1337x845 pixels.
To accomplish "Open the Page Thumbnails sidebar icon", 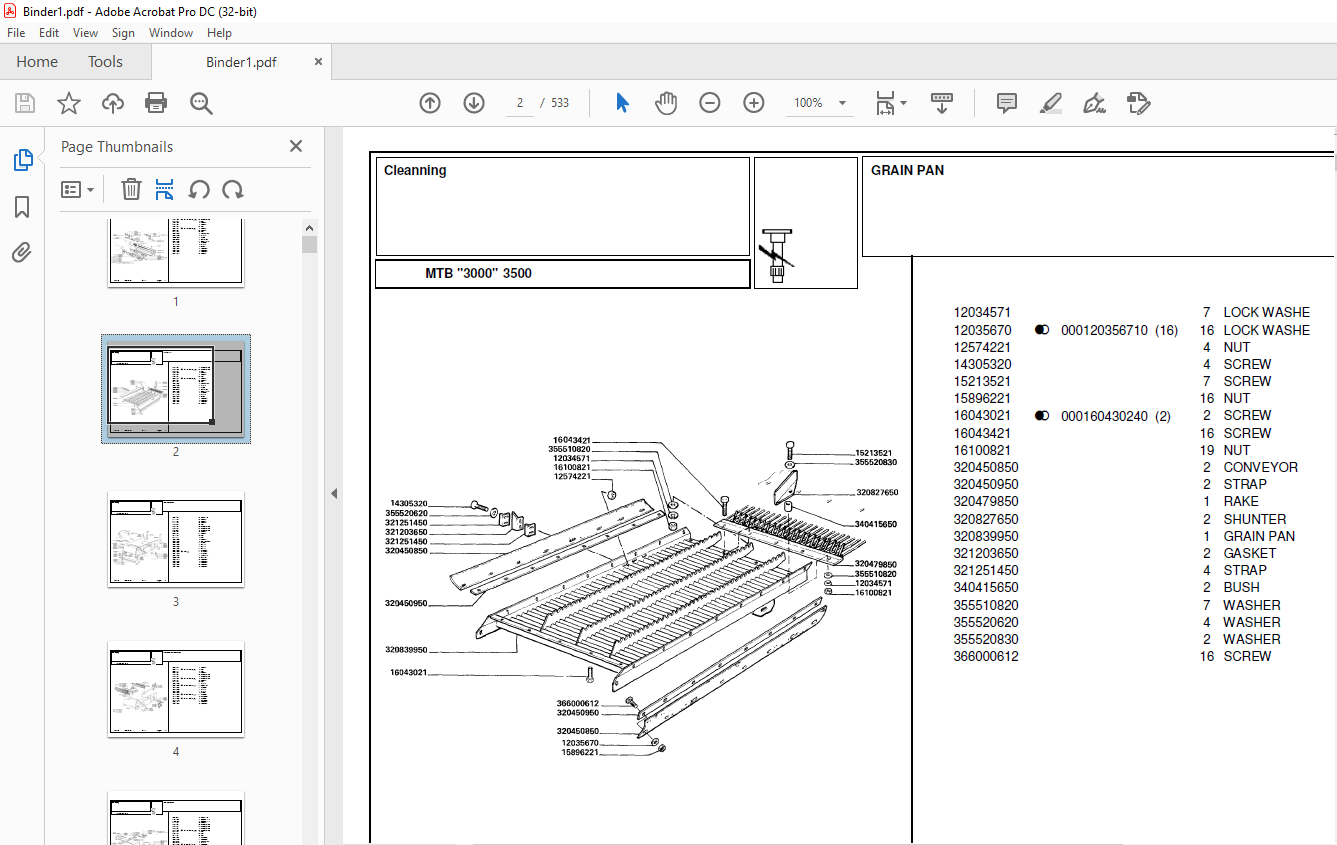I will click(x=22, y=160).
